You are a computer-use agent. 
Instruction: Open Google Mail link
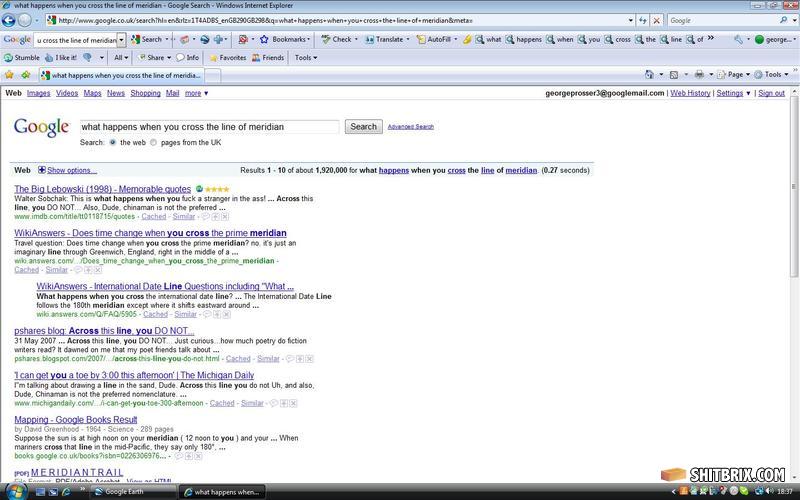[x=172, y=93]
